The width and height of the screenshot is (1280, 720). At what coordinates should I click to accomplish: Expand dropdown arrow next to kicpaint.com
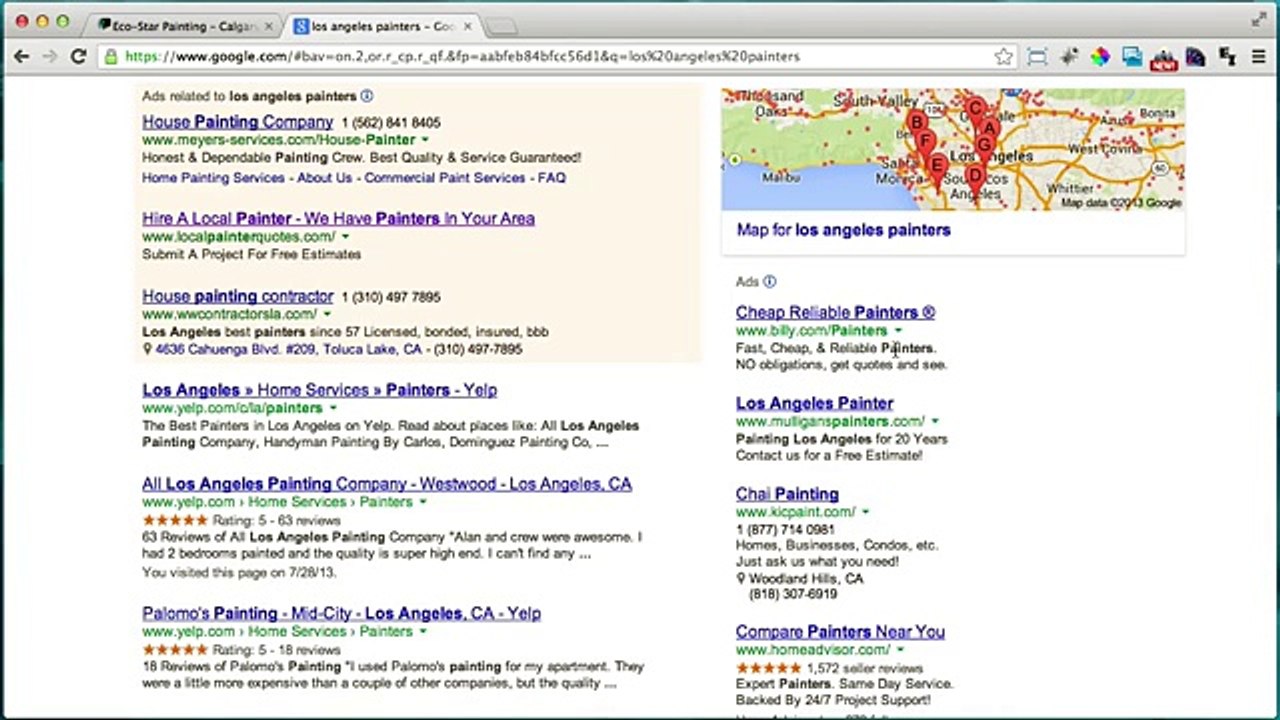[x=865, y=512]
